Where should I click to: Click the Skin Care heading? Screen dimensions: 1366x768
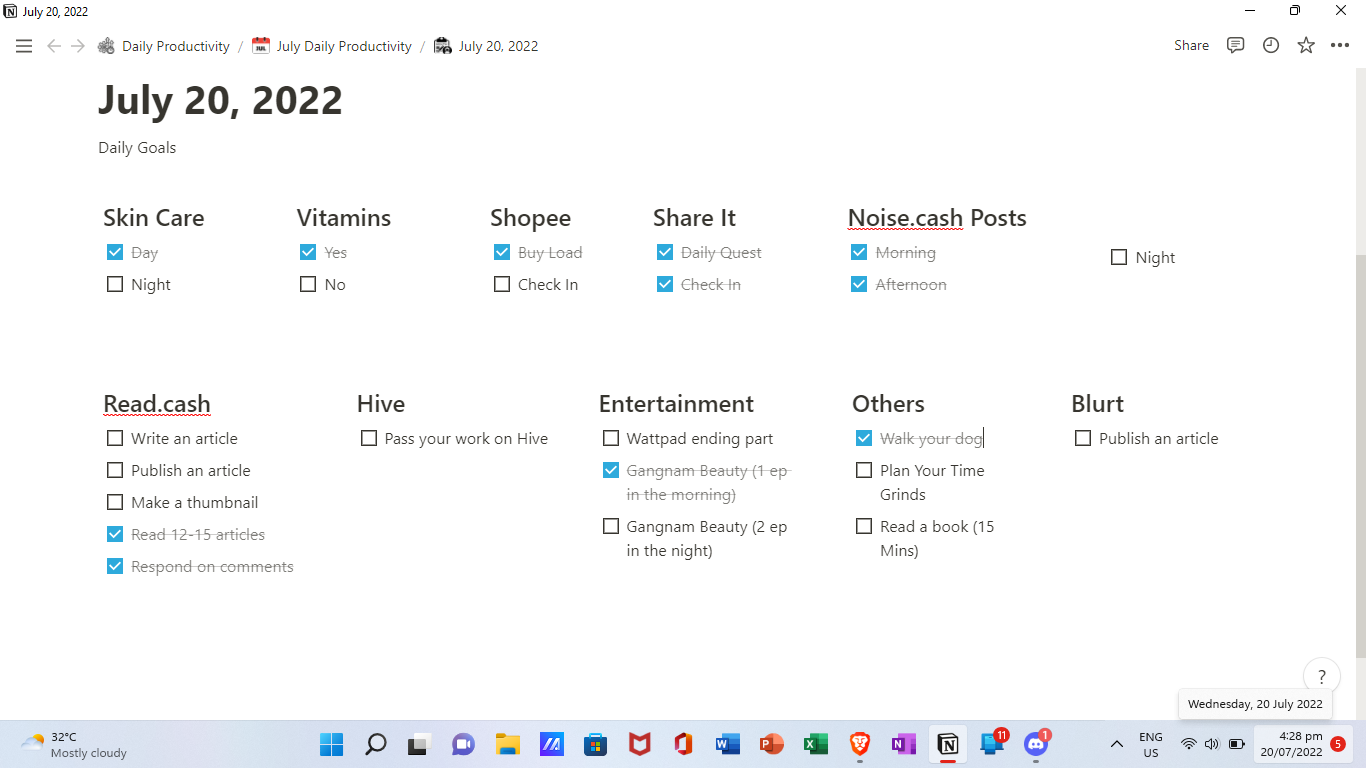pos(153,218)
